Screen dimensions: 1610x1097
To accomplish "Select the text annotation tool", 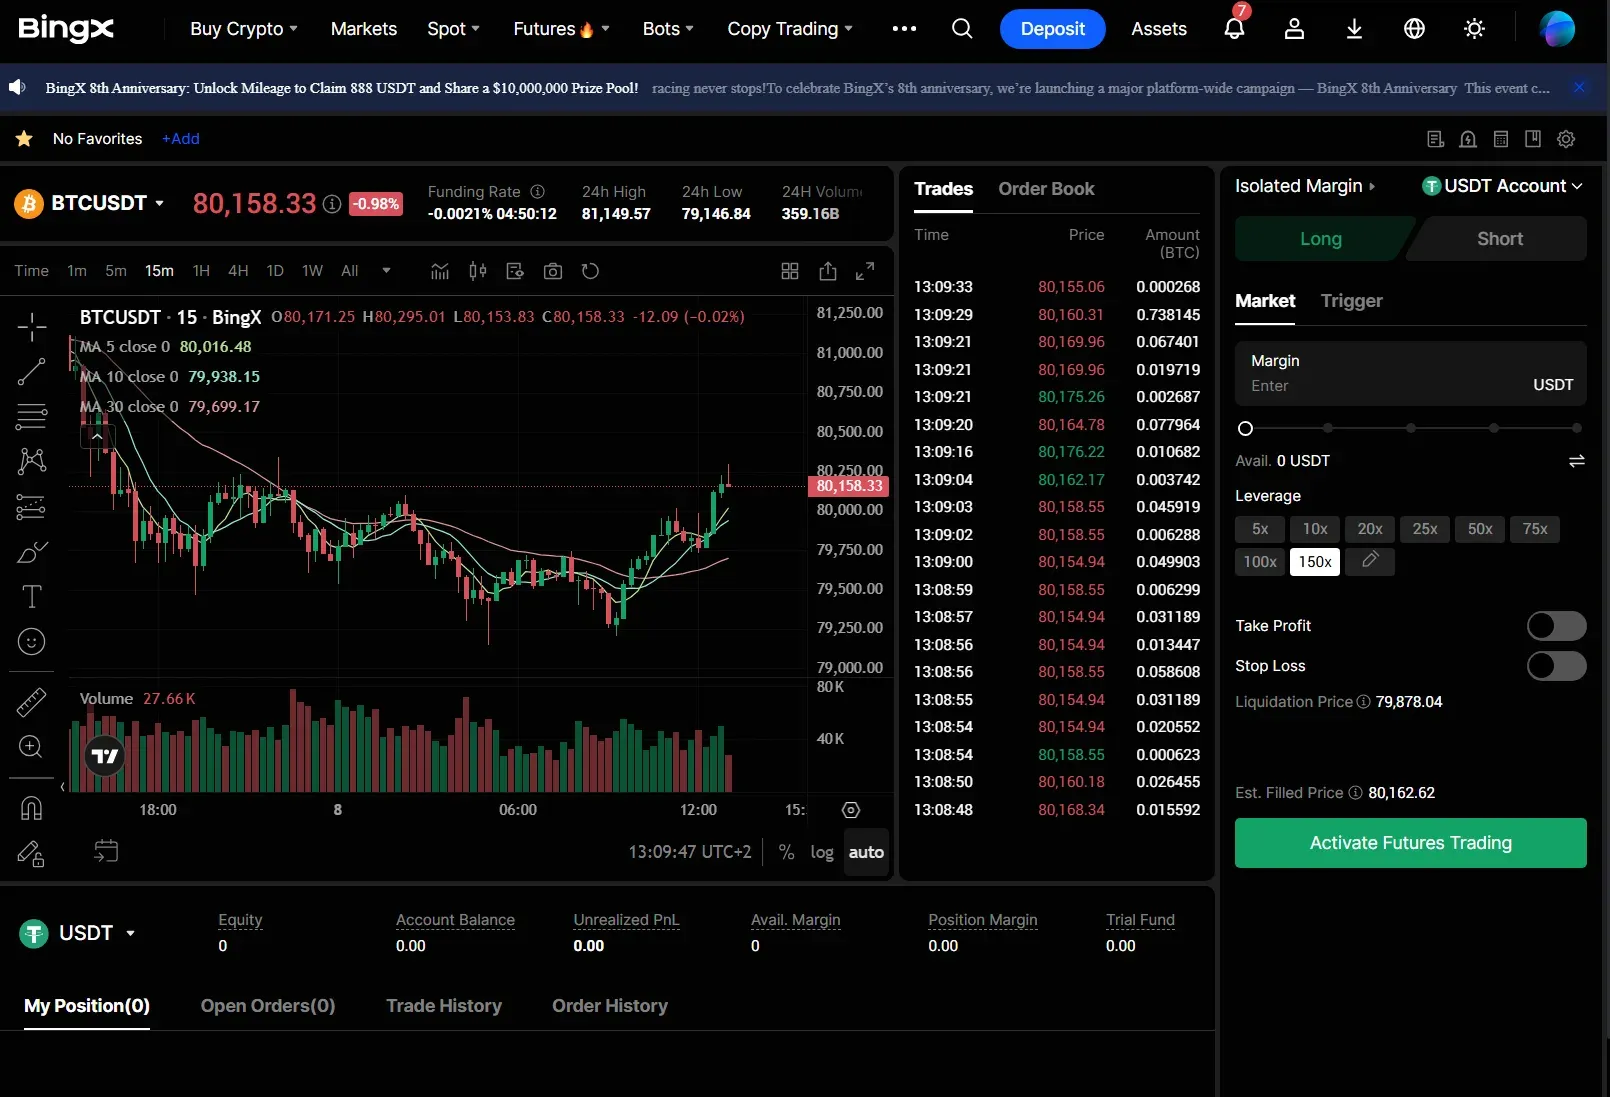I will point(31,597).
